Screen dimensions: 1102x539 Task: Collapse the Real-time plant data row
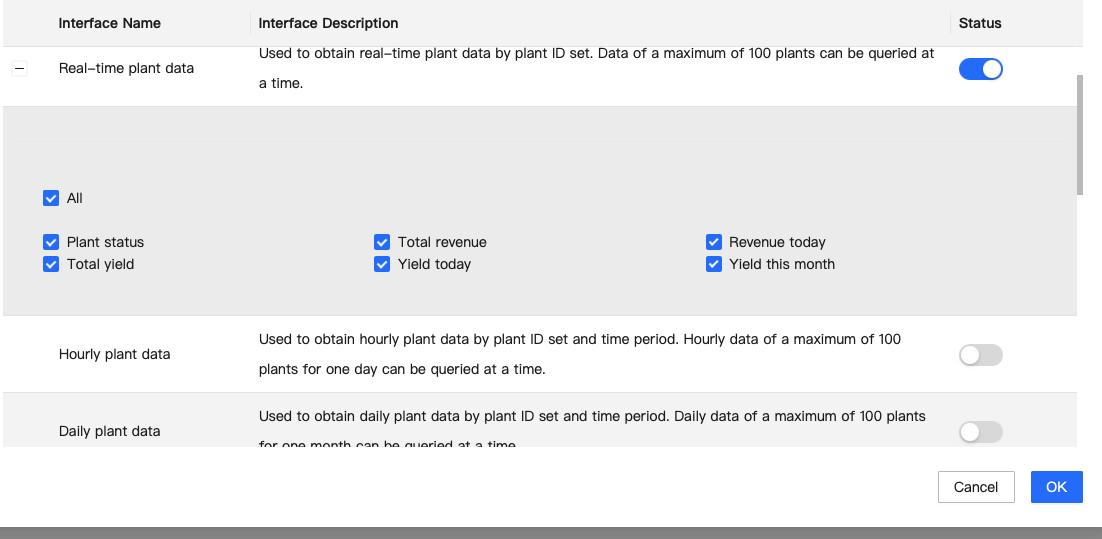click(x=20, y=69)
